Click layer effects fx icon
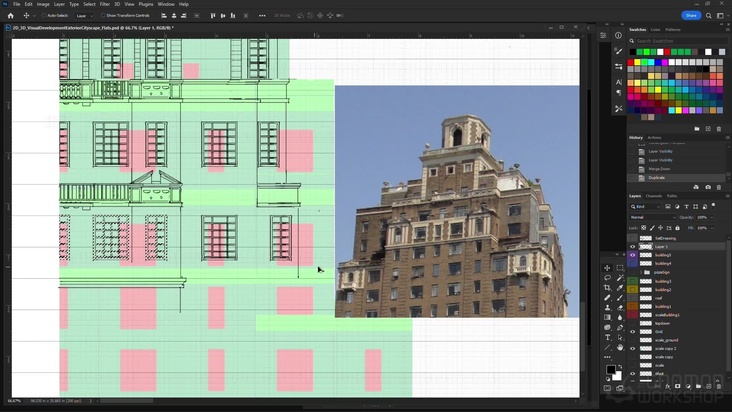Image resolution: width=732 pixels, height=412 pixels. tap(668, 386)
